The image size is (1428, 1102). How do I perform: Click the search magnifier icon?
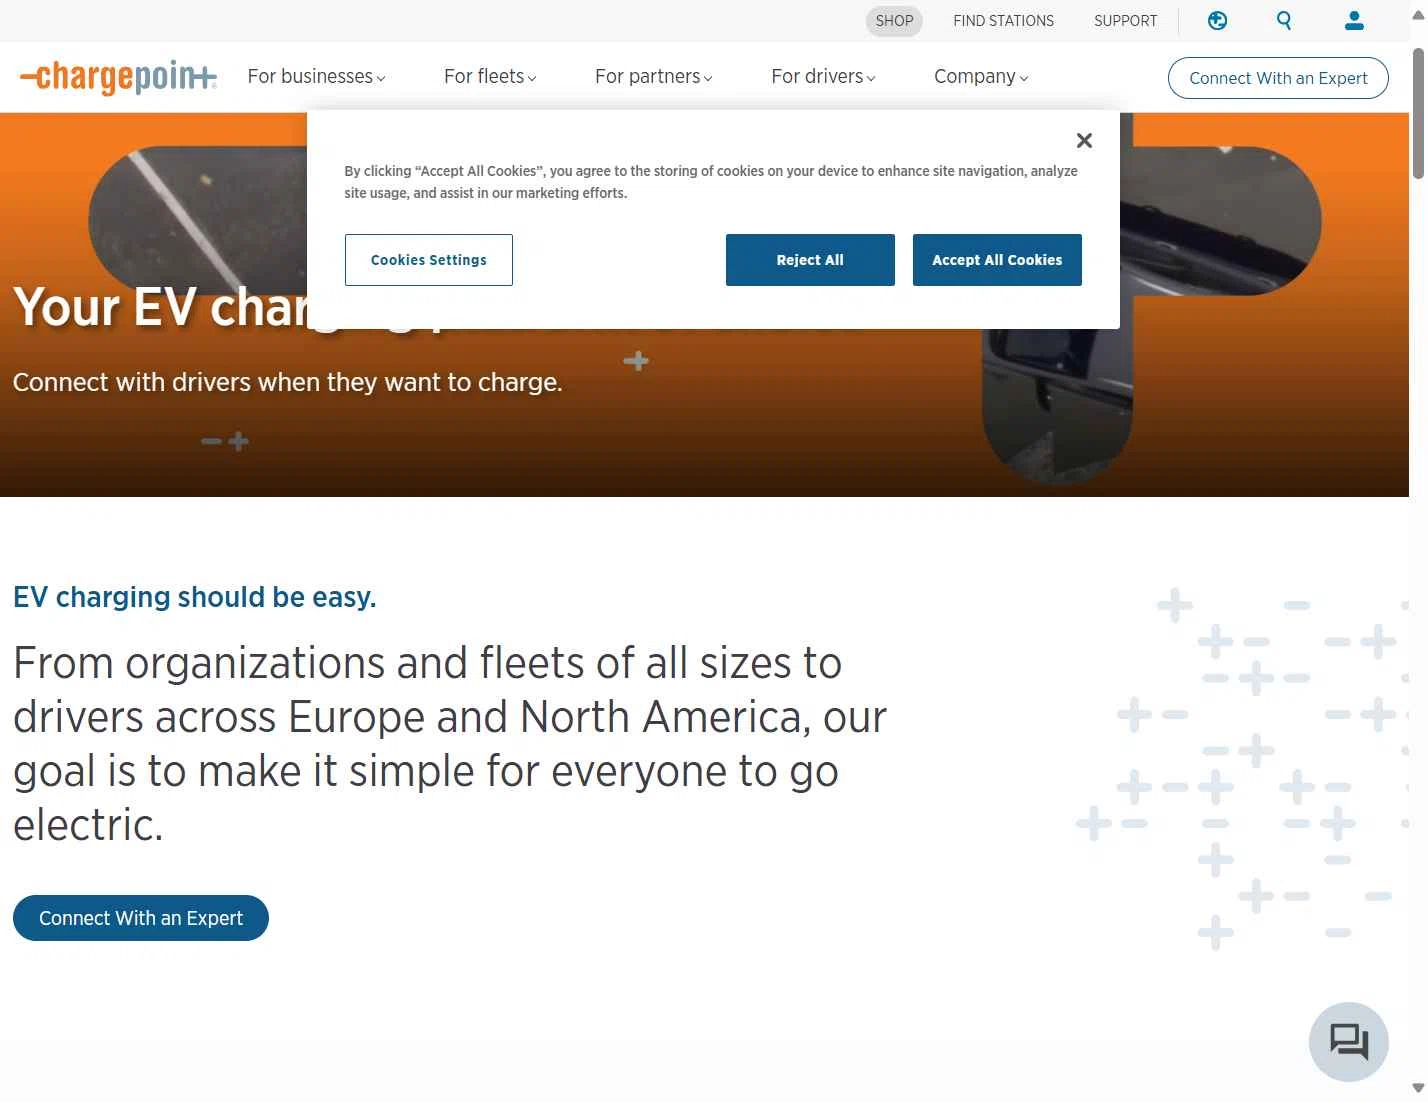tap(1284, 20)
